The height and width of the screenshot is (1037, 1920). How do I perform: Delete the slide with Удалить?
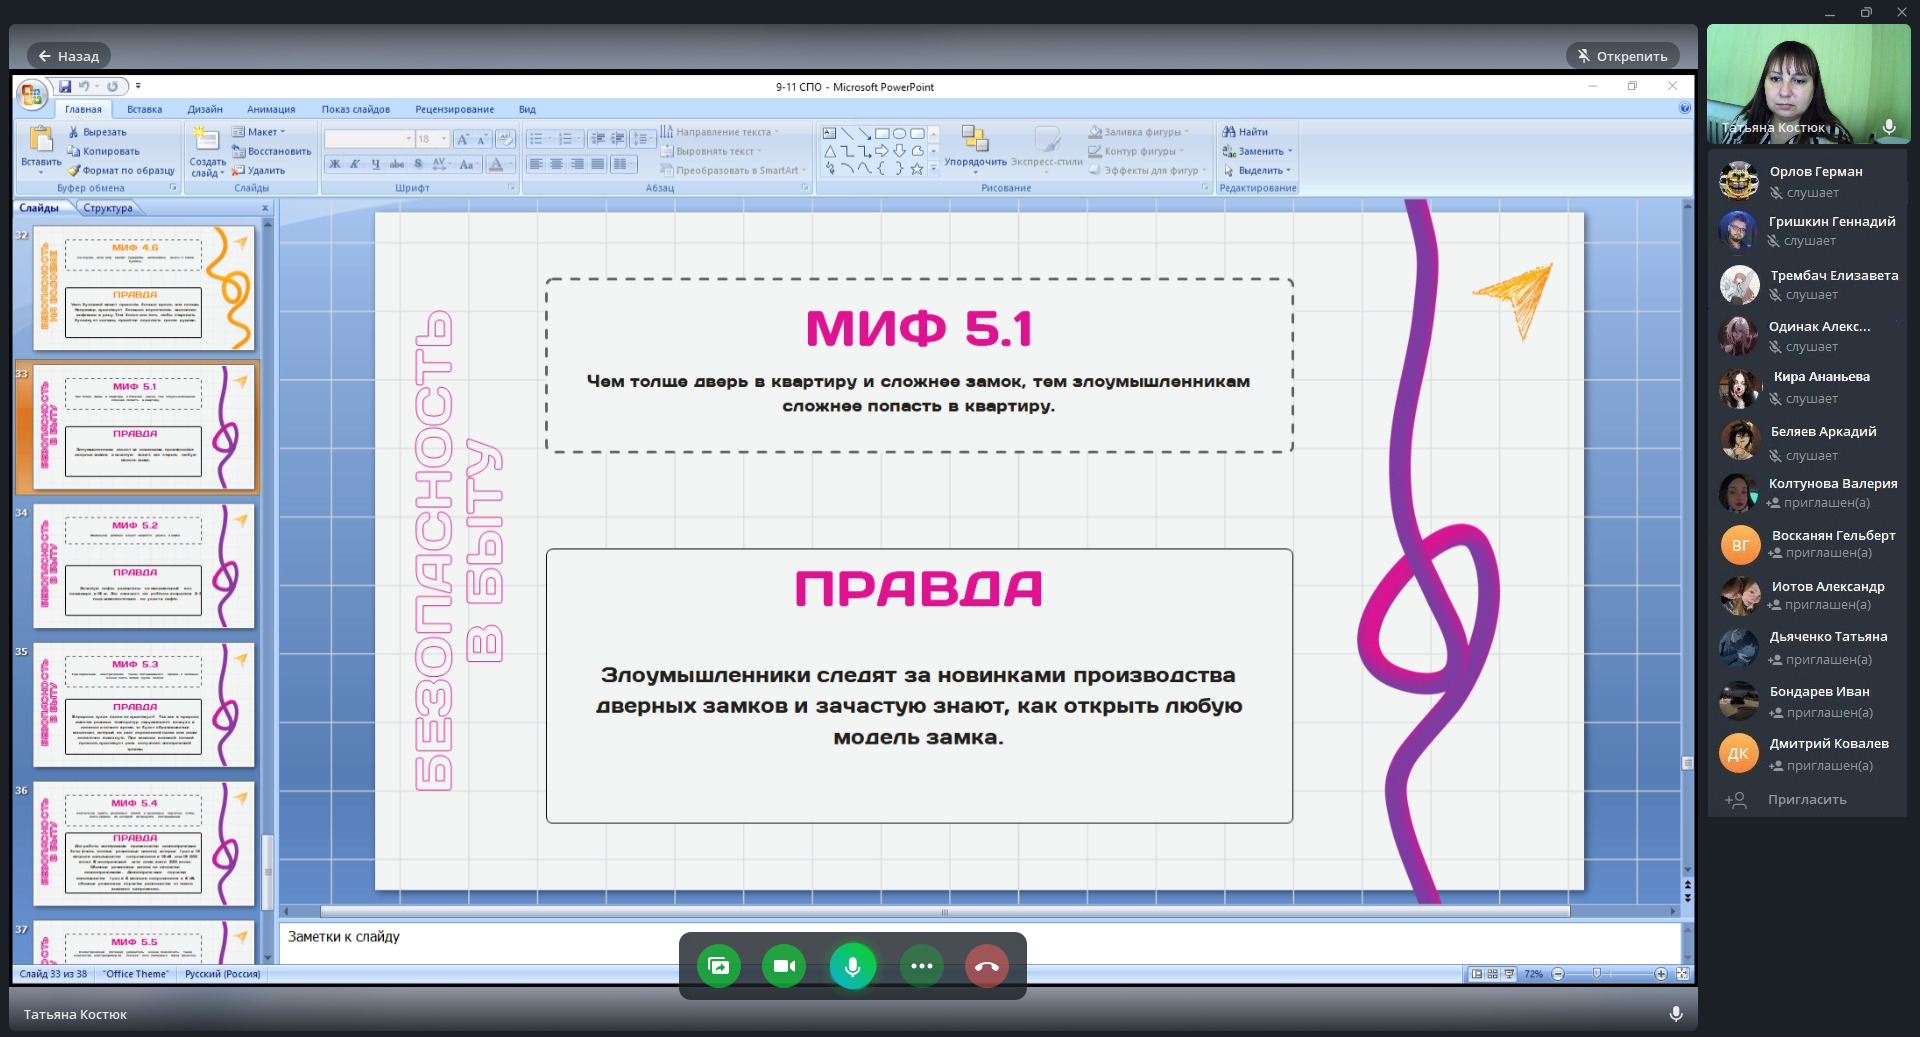[259, 170]
